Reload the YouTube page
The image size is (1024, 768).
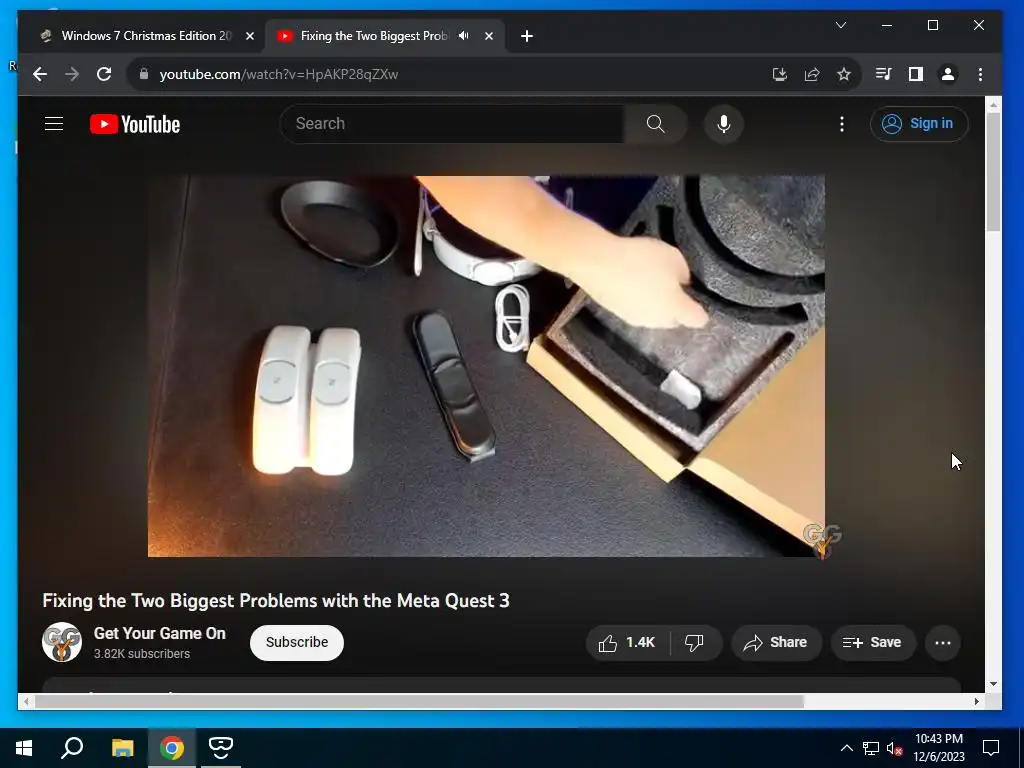(x=104, y=74)
